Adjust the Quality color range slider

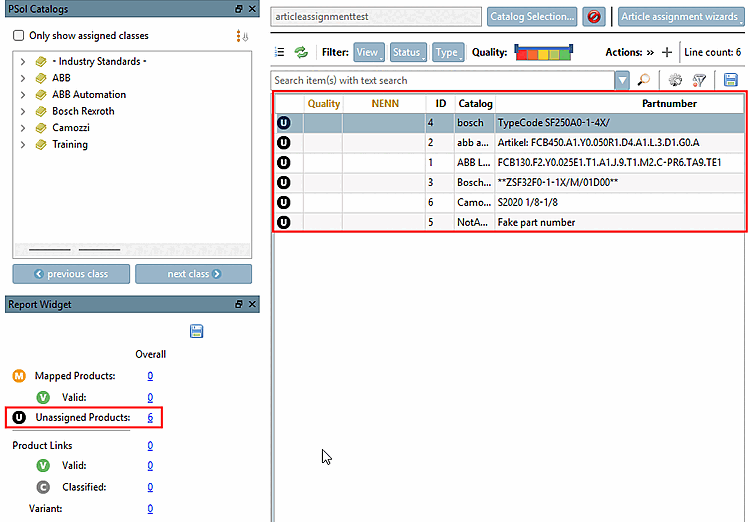click(543, 52)
